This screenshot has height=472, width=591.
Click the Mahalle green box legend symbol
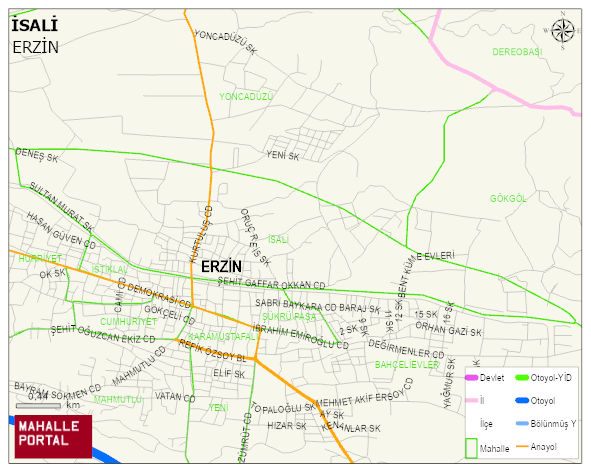471,448
